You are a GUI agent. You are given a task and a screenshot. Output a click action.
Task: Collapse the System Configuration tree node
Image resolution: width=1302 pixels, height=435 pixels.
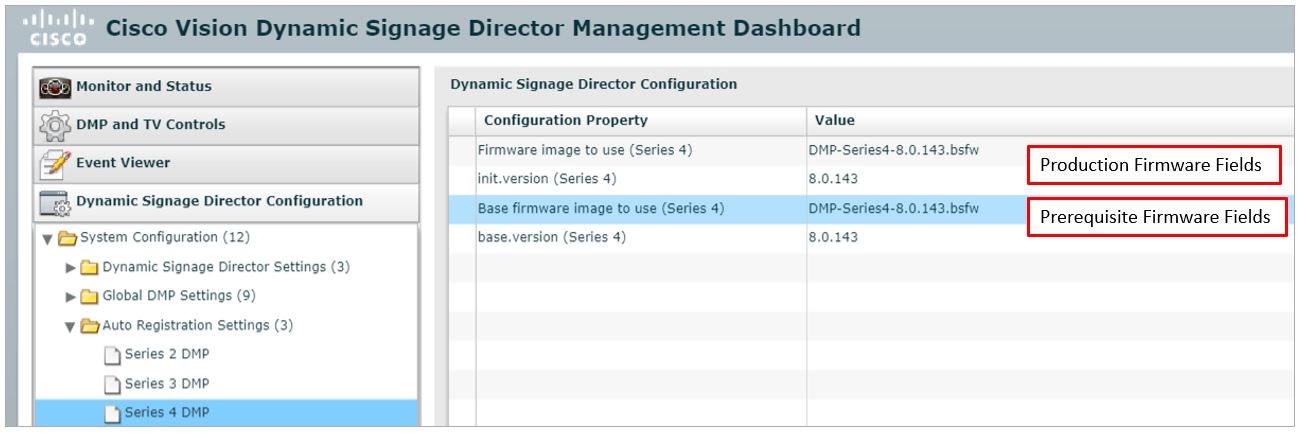48,238
